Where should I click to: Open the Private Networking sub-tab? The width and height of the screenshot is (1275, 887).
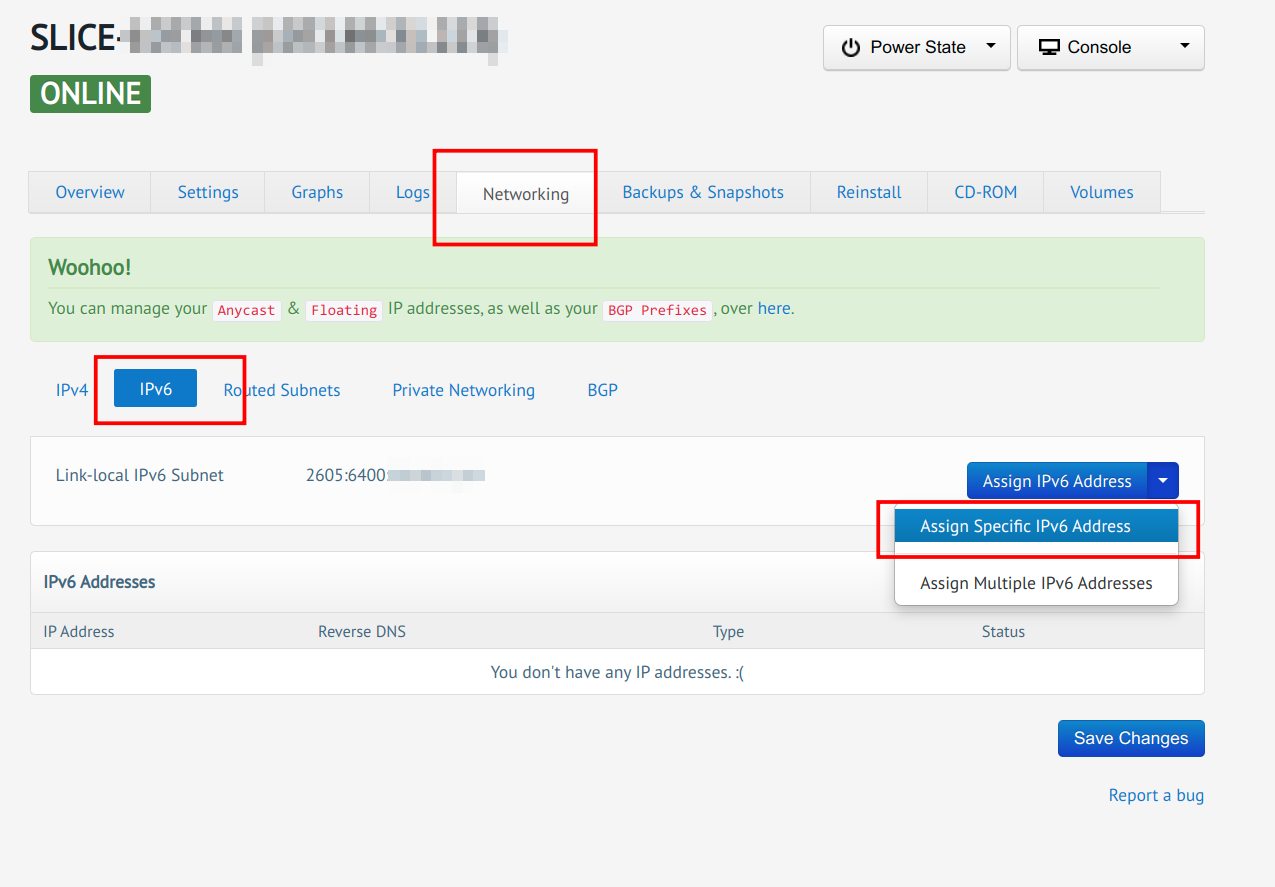[x=463, y=390]
